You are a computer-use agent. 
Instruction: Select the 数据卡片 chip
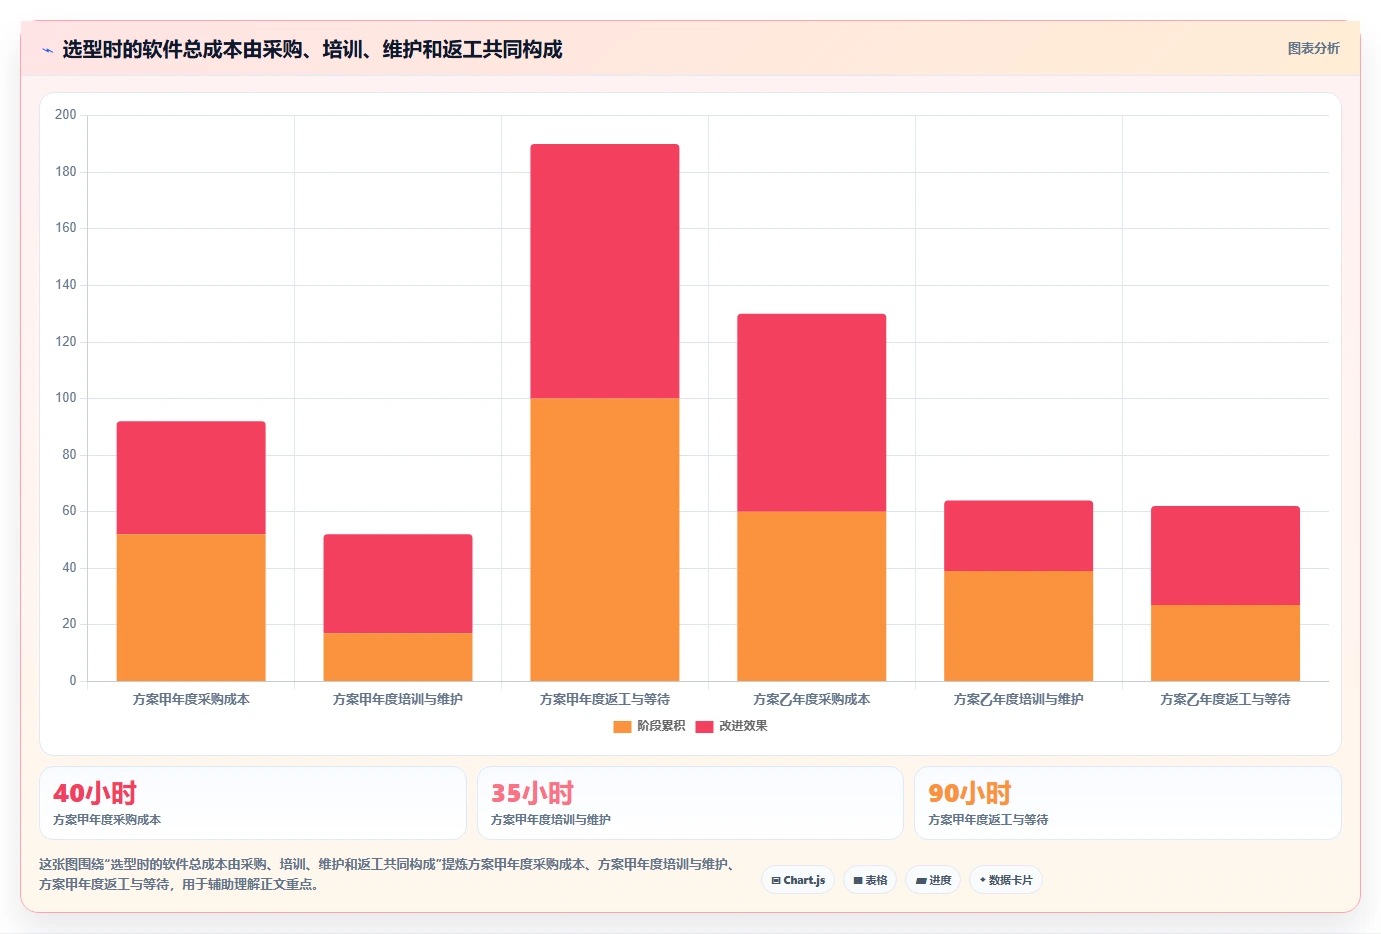click(x=1006, y=880)
